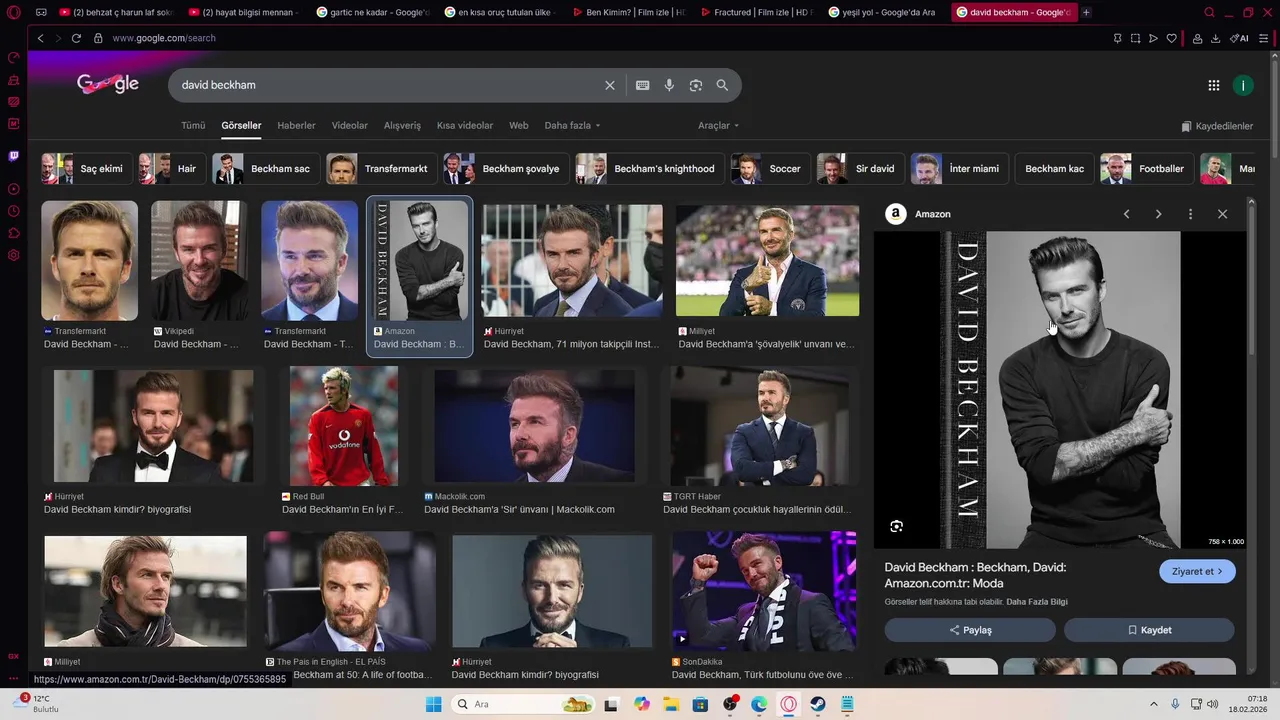Open Opera easy setup menu icon
Screen dimensions: 1280x720
(1265, 38)
